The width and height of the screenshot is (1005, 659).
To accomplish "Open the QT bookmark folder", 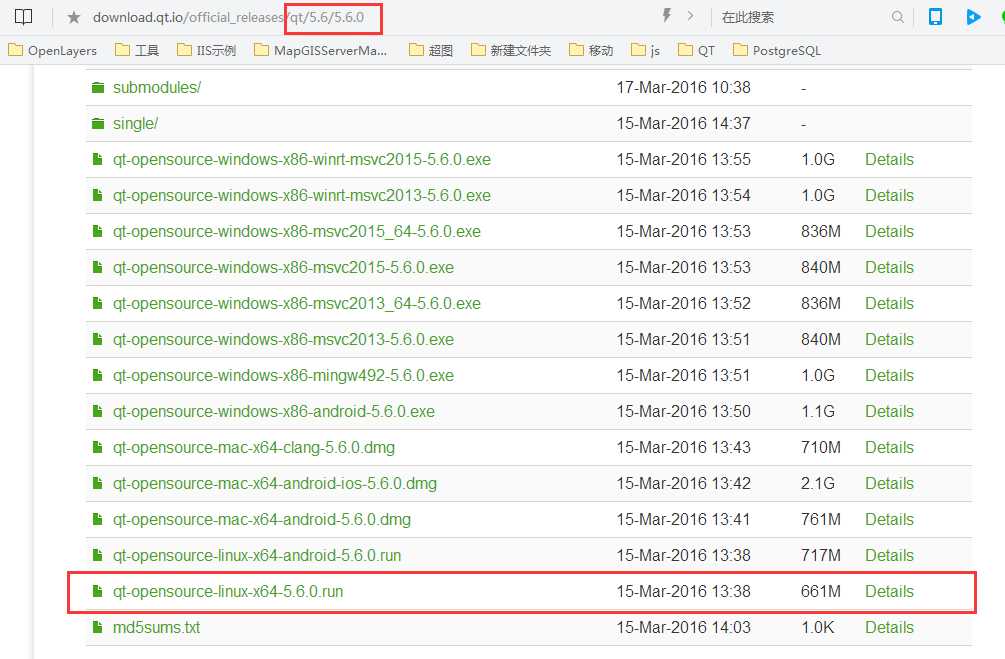I will click(696, 51).
